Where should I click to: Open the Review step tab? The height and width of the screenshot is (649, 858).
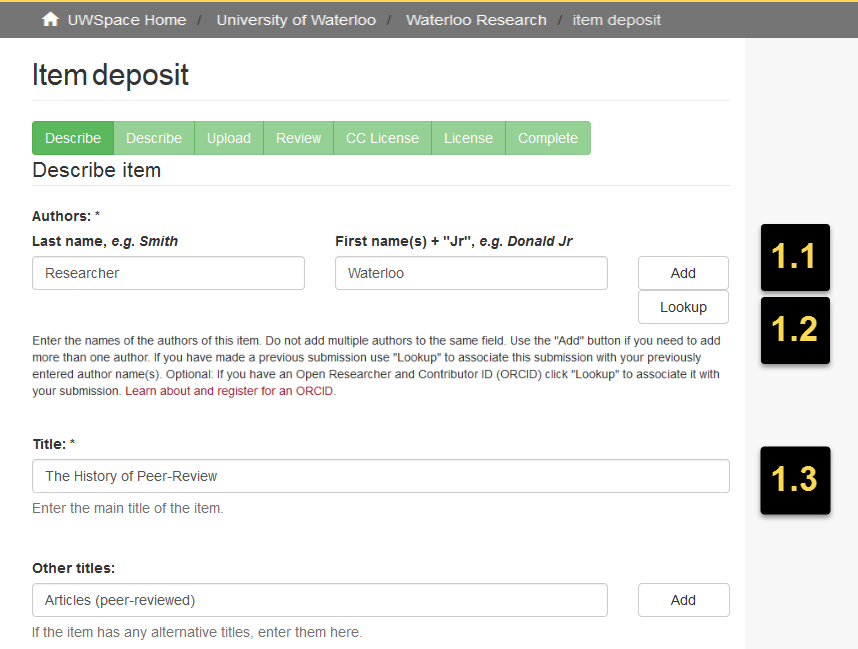(297, 138)
